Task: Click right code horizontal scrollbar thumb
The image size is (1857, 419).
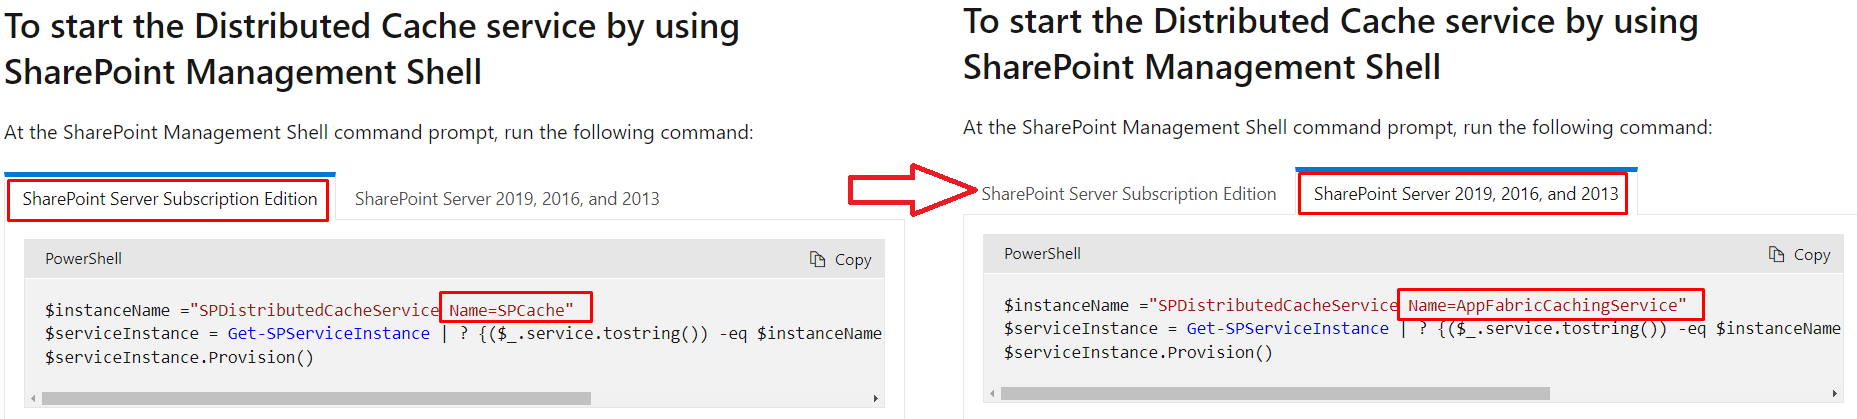Action: 1275,393
